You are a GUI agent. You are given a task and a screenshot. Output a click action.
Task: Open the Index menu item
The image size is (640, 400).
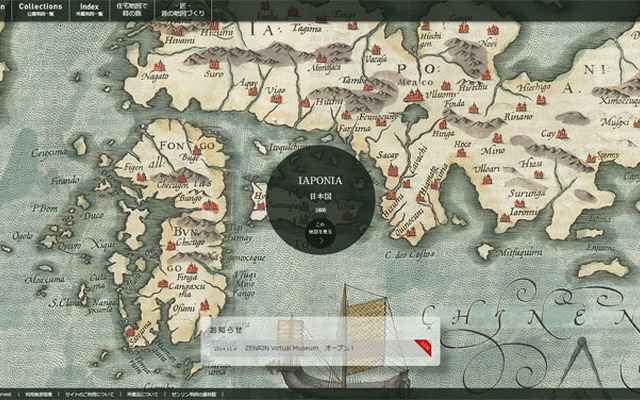pos(89,10)
